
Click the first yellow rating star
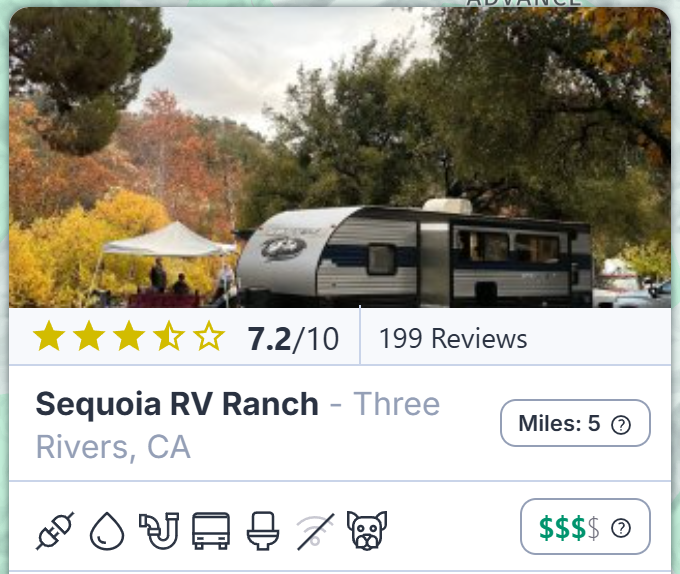[49, 336]
